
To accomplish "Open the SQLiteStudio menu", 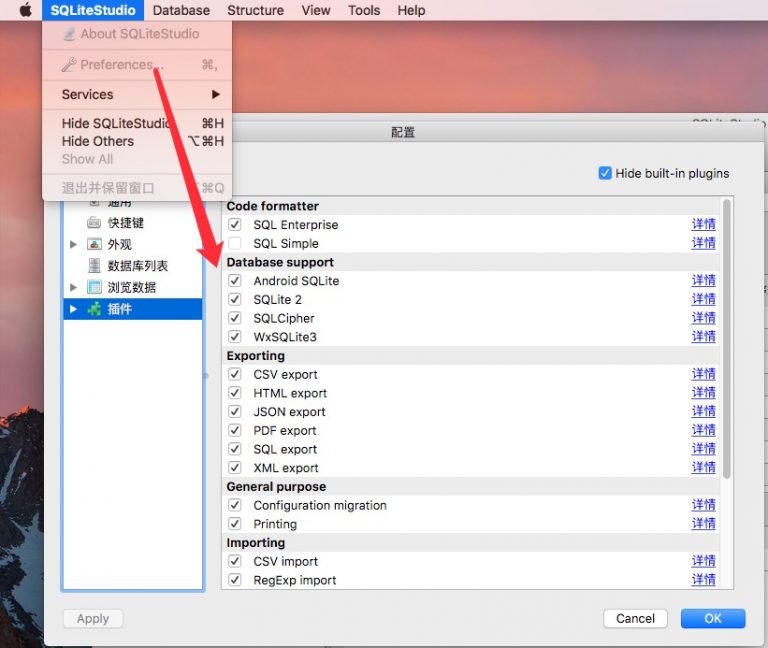I will [93, 10].
